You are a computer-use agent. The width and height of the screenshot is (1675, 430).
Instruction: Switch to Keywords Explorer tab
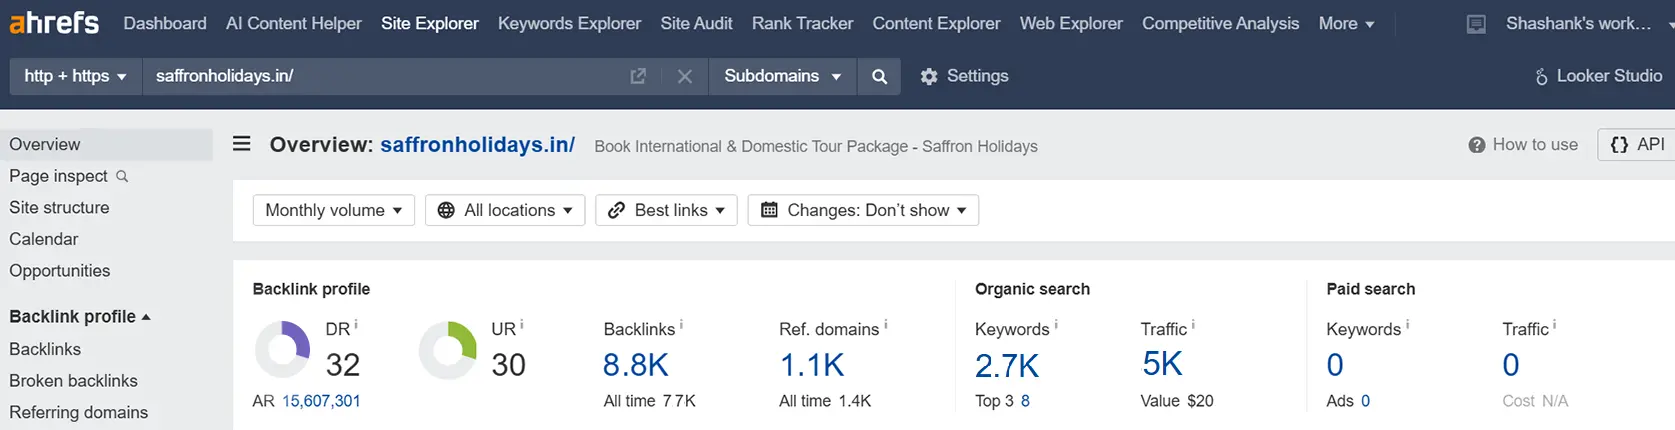pyautogui.click(x=569, y=23)
